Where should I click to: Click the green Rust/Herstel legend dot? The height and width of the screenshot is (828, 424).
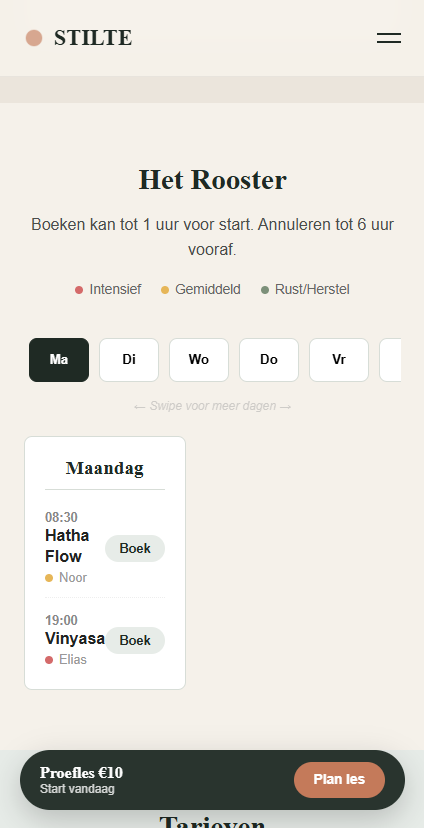[x=265, y=290]
